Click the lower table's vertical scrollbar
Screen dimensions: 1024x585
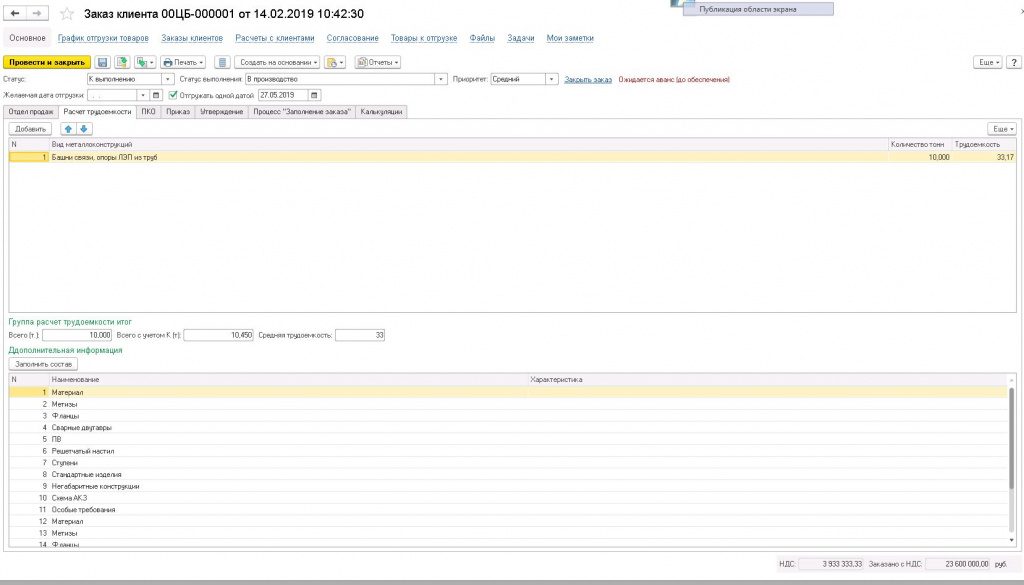pos(1012,439)
